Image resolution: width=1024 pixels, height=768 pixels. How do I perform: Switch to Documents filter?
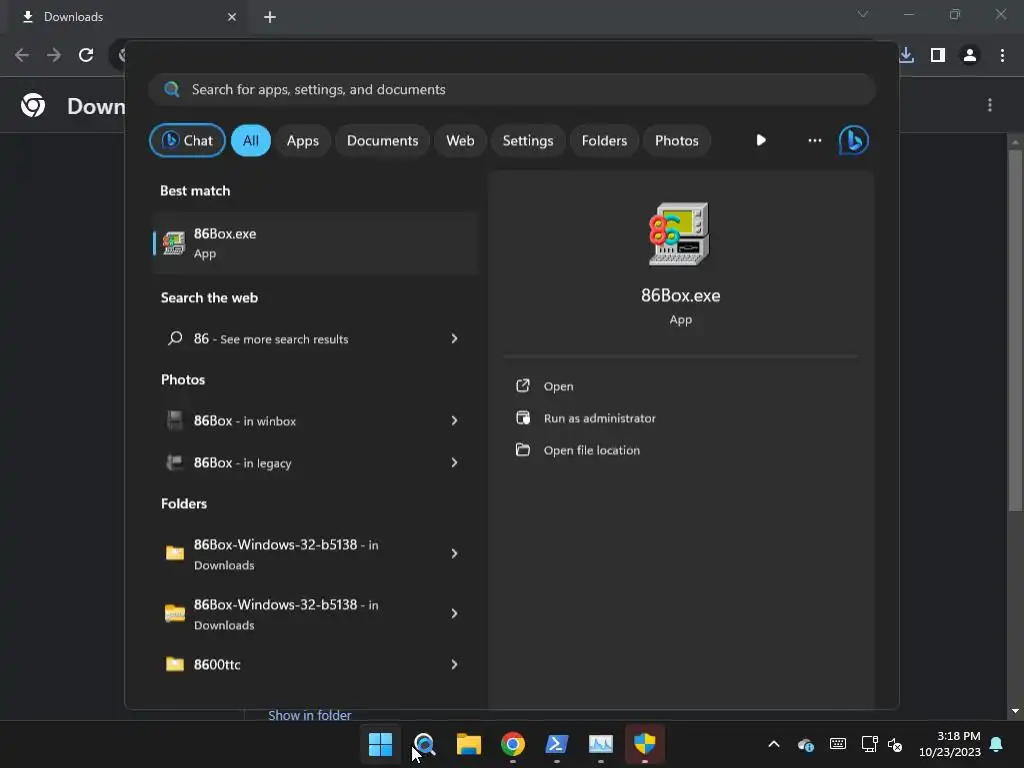382,140
